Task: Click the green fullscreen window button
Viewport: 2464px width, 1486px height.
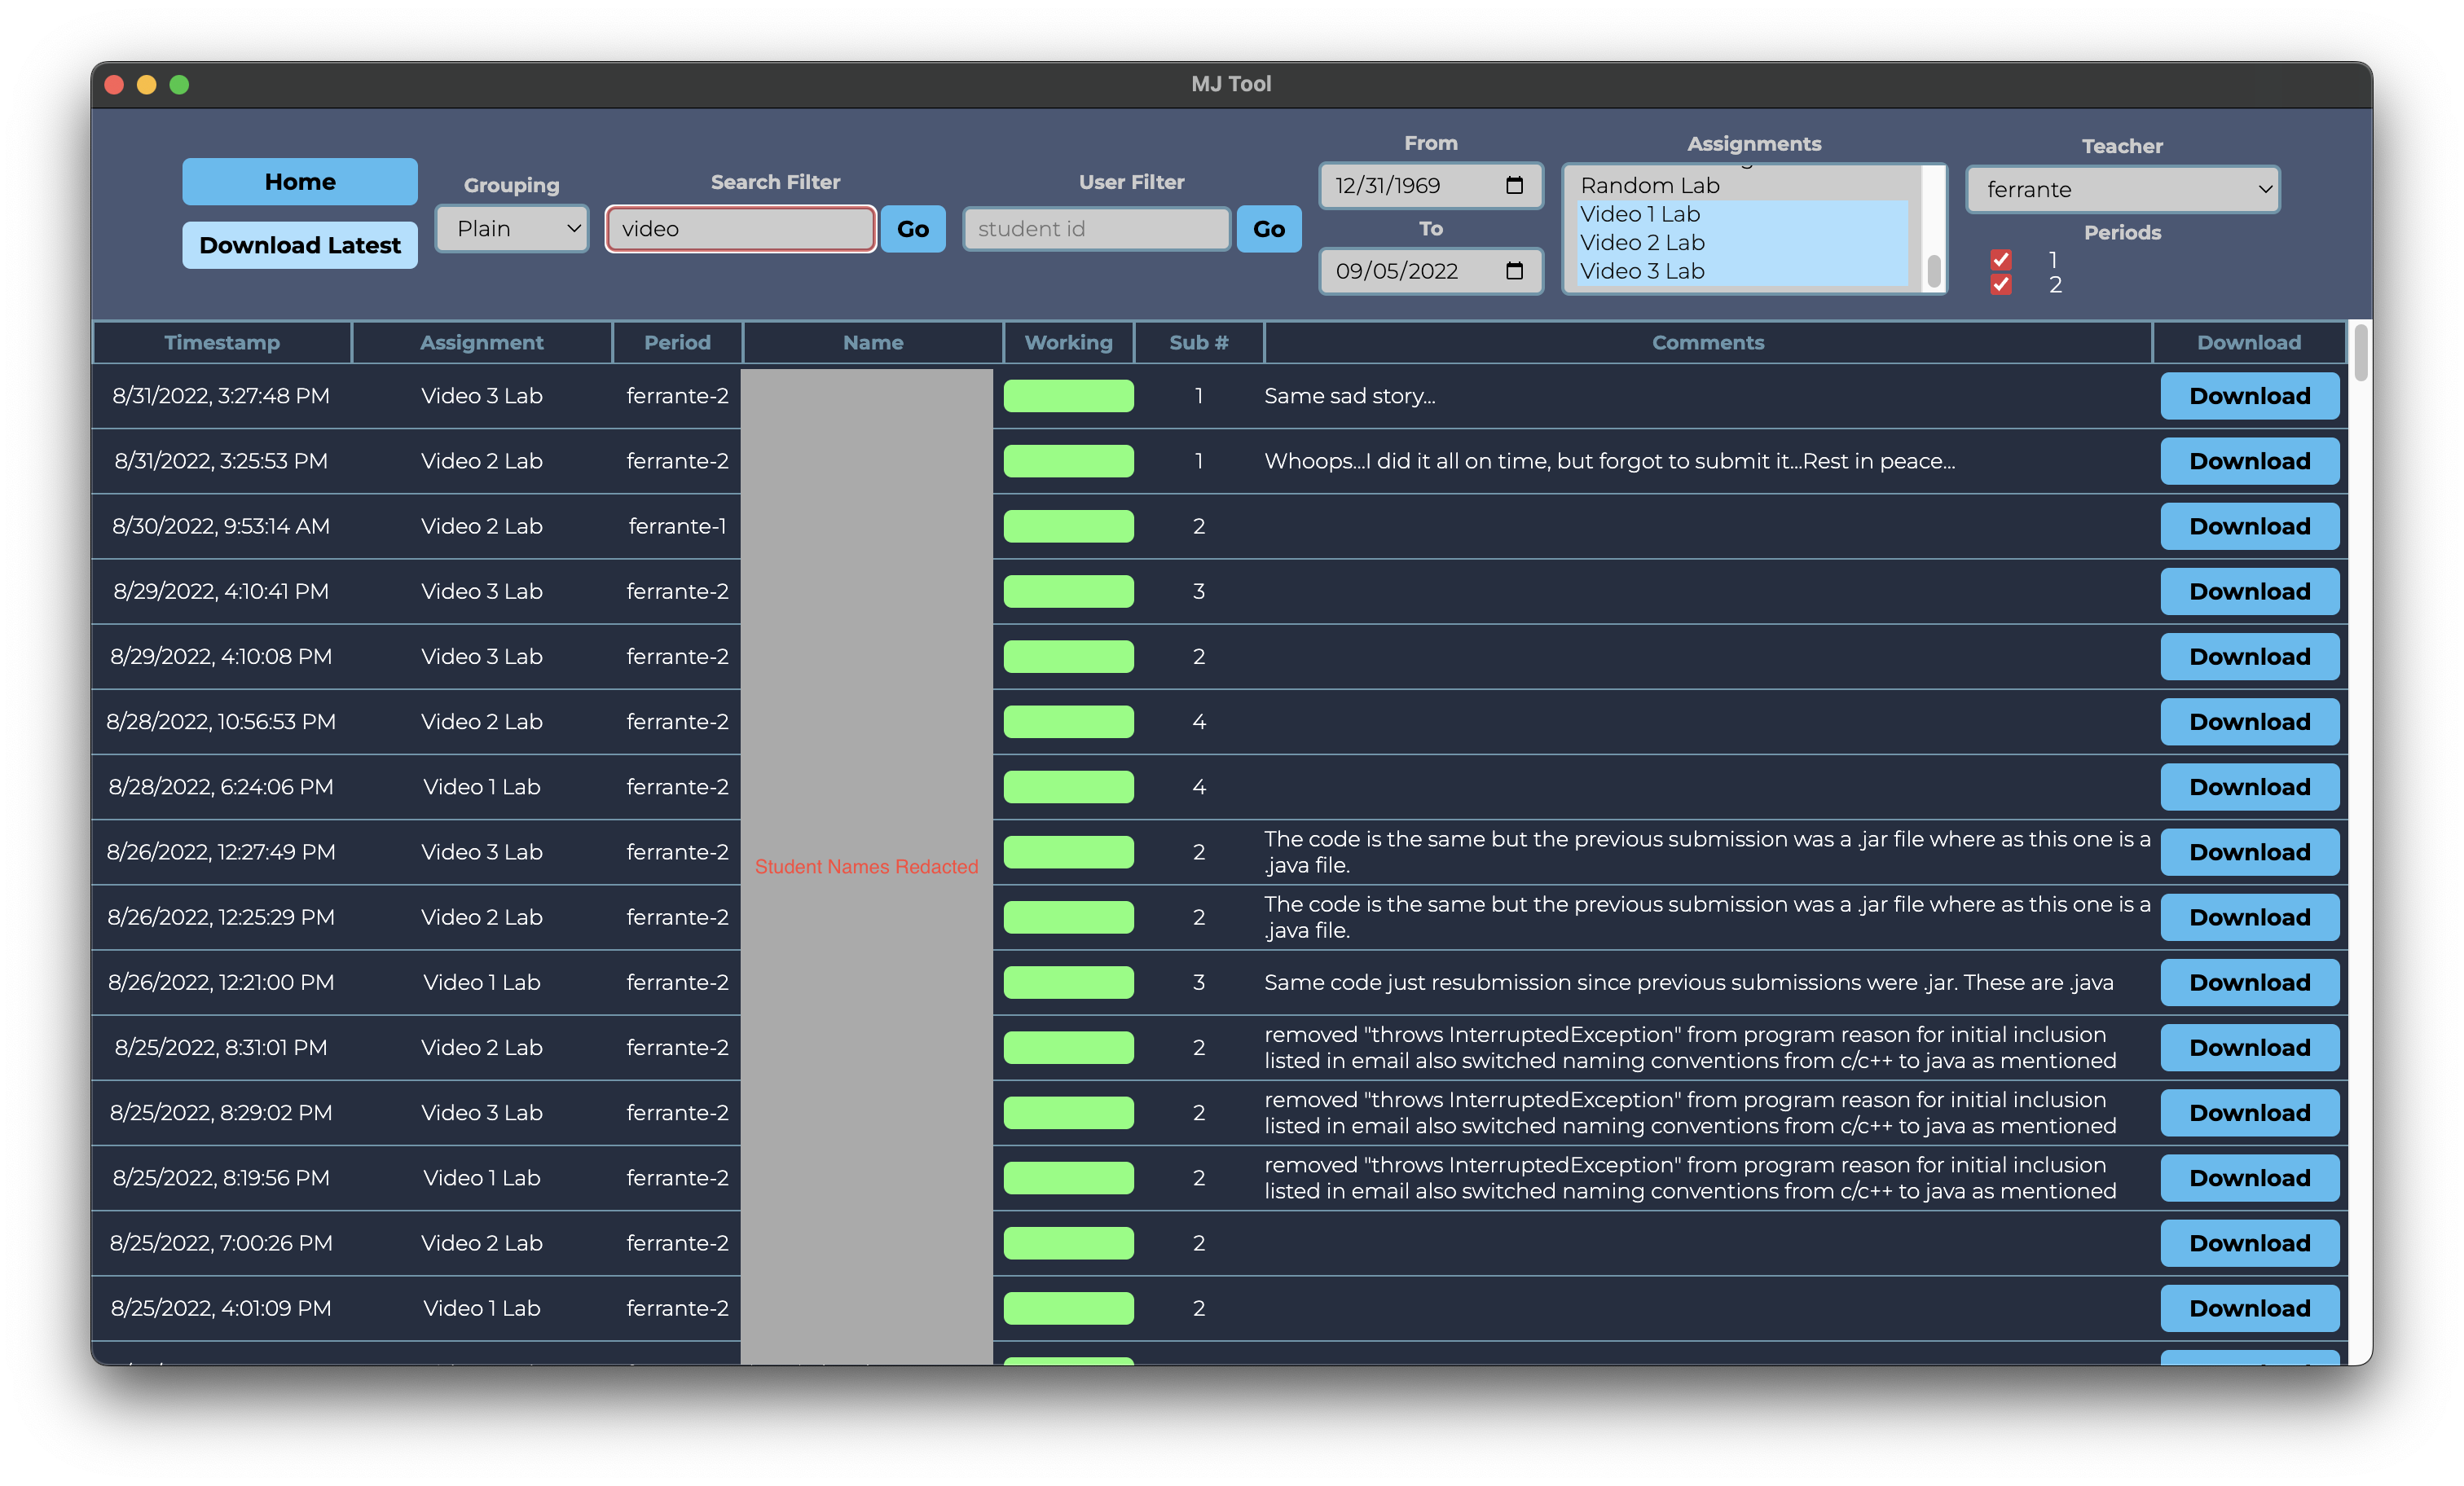Action: 180,85
